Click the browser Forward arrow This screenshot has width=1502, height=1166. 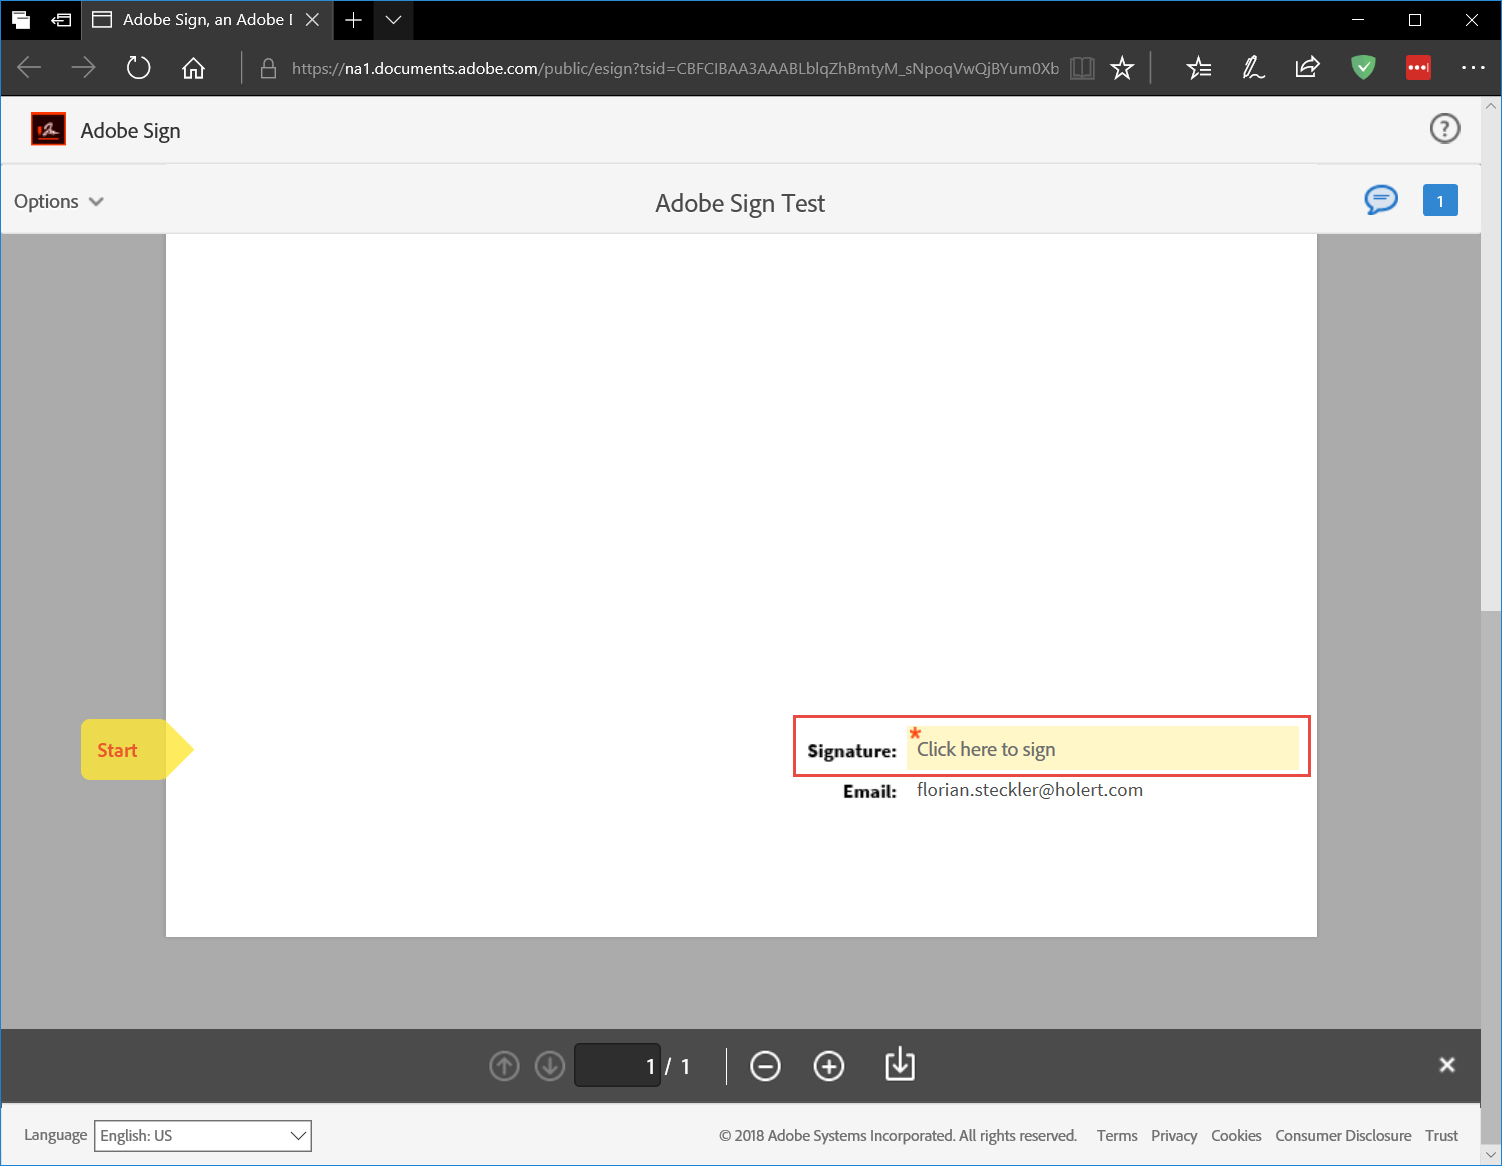click(84, 68)
